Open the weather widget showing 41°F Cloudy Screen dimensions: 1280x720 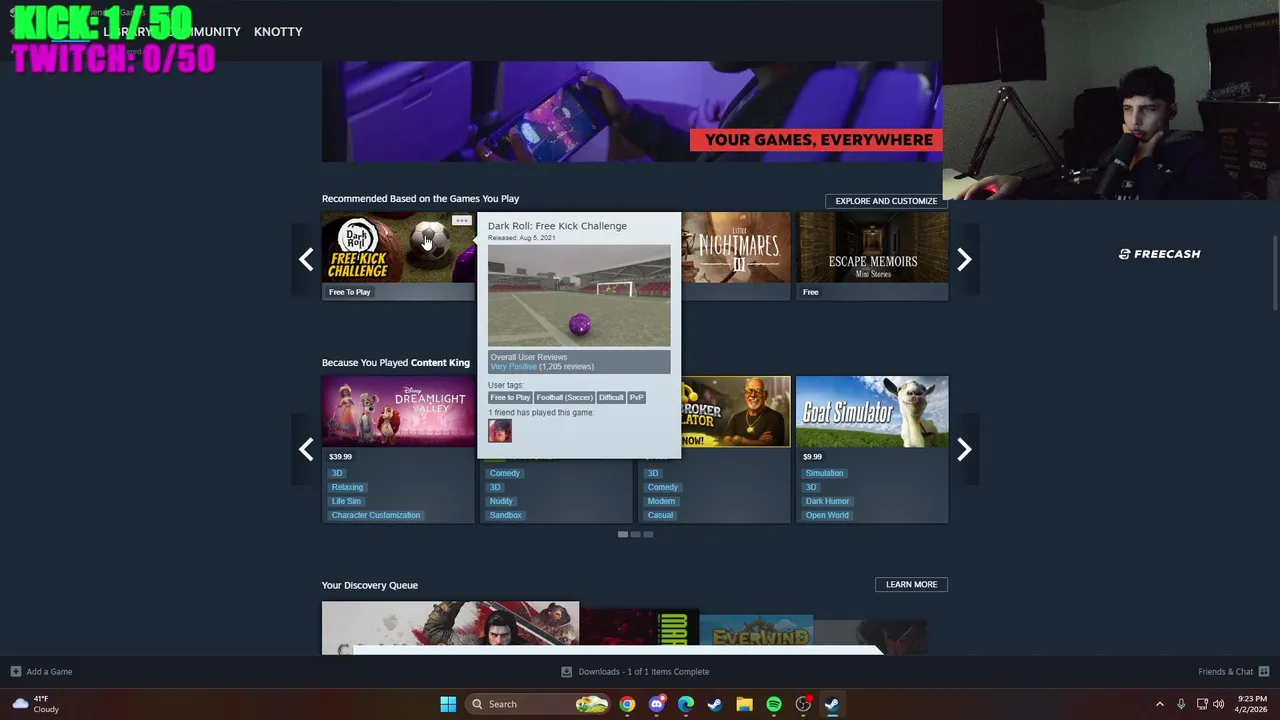point(35,704)
